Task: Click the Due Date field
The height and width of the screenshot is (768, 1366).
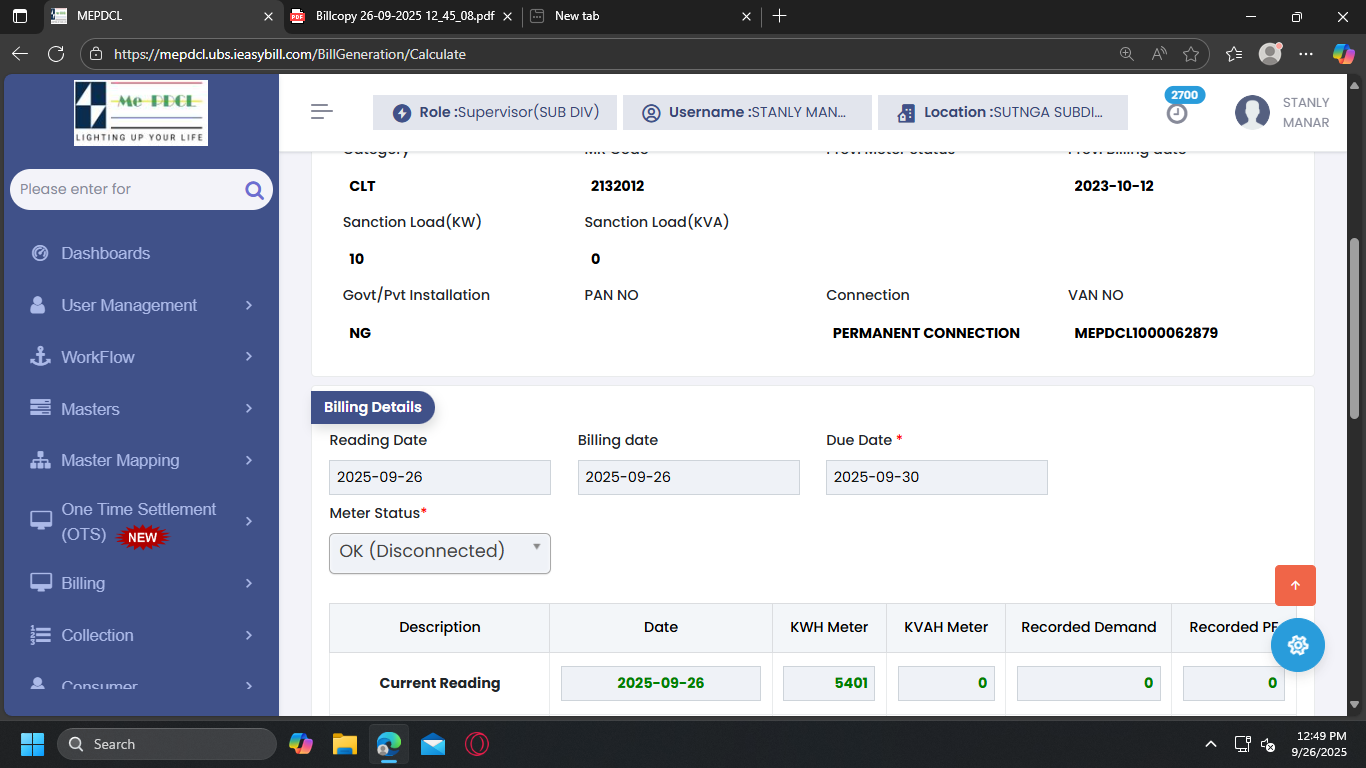Action: [x=936, y=477]
